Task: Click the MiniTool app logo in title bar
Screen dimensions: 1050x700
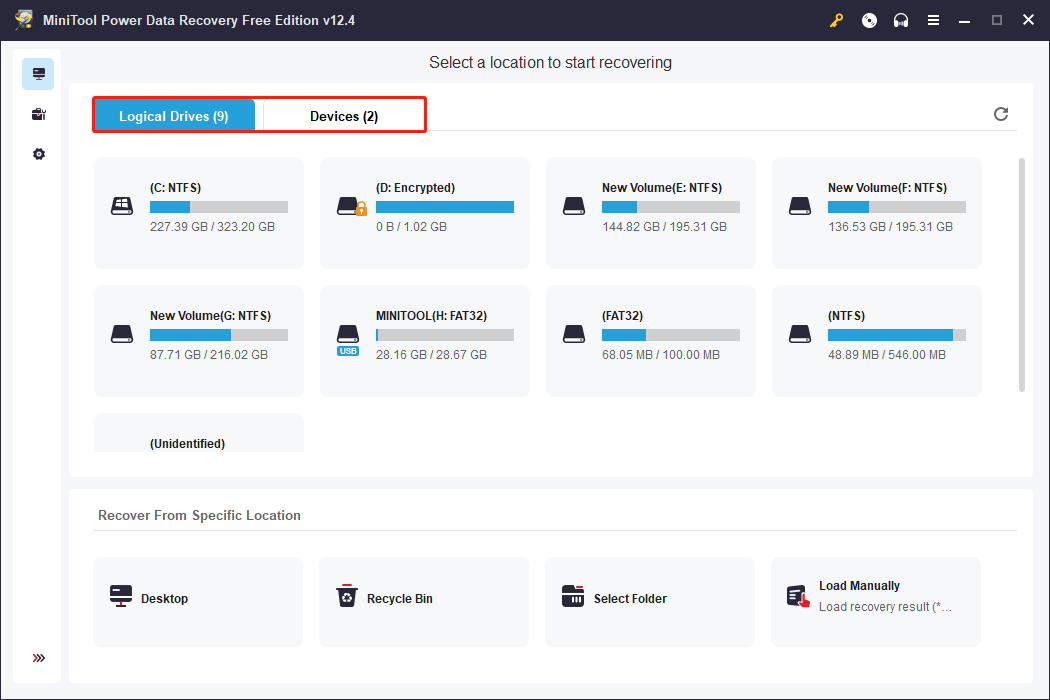Action: coord(24,19)
